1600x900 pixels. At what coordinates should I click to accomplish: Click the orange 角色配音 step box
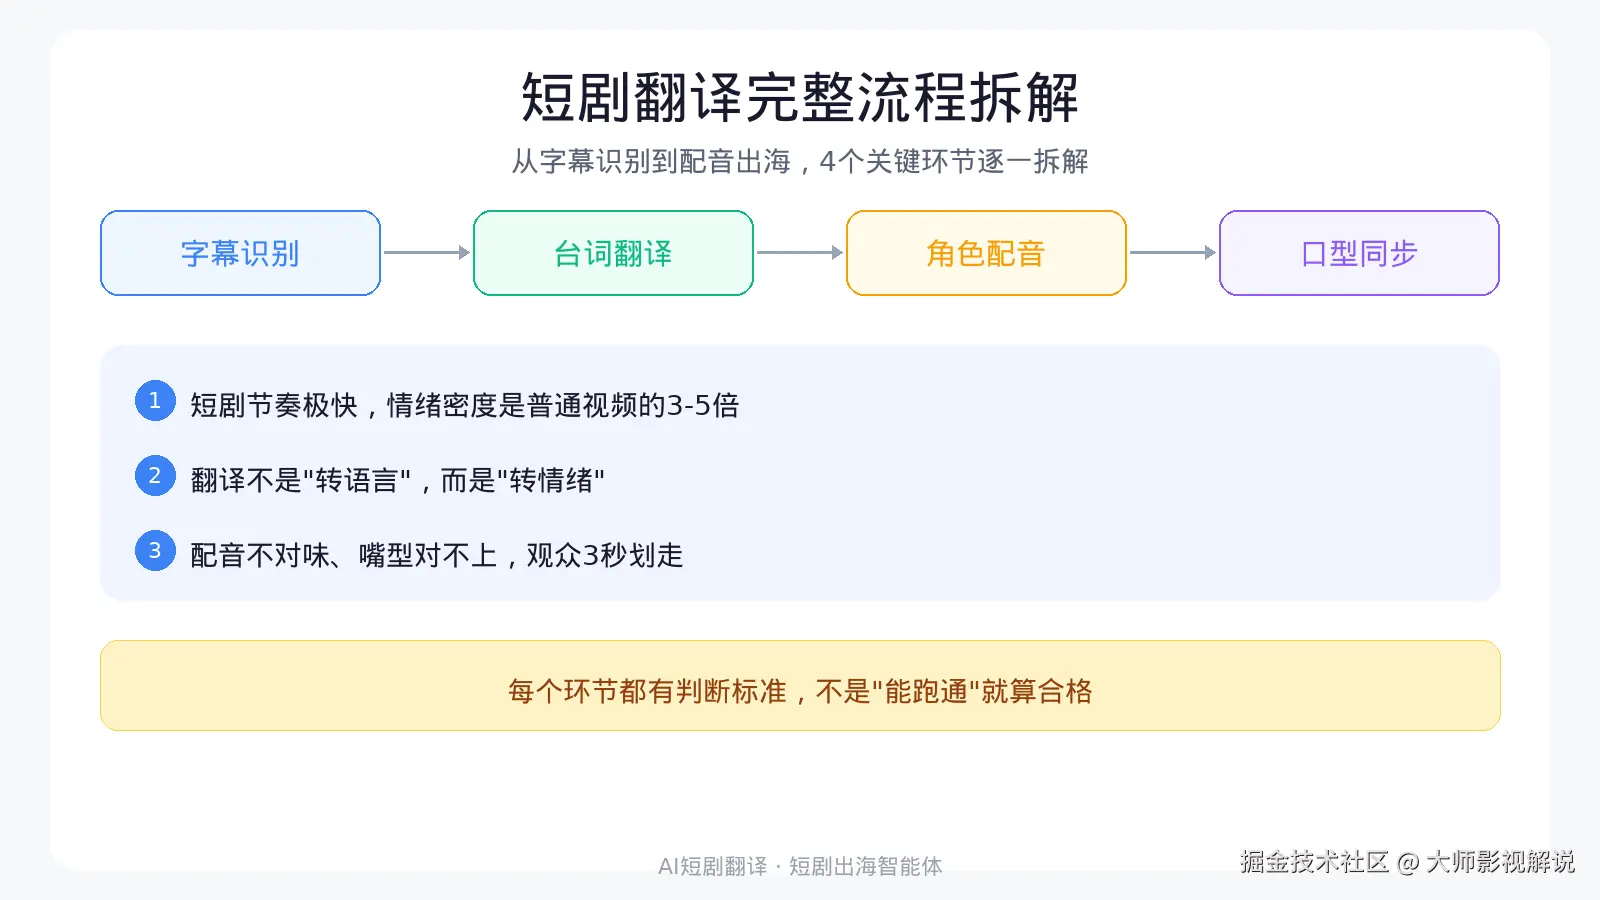click(986, 253)
